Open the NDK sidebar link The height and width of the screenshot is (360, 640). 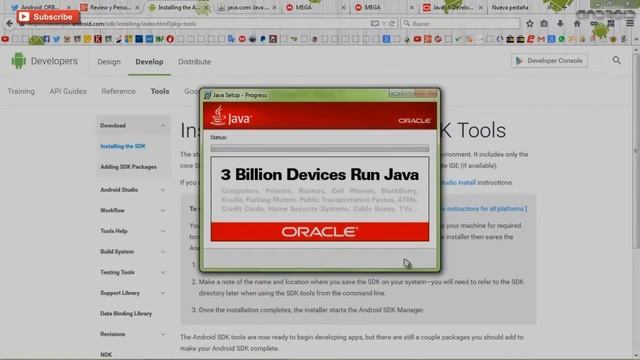pyautogui.click(x=106, y=355)
